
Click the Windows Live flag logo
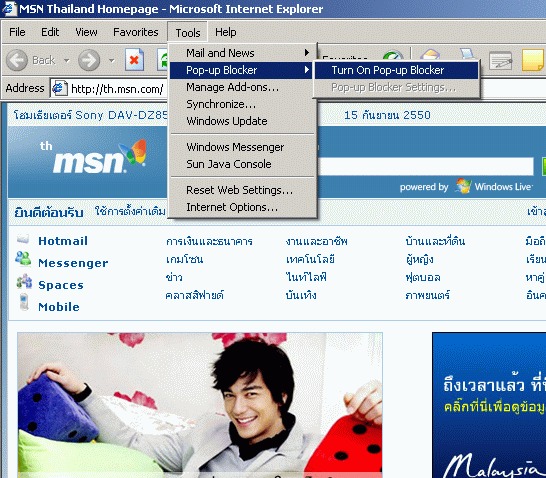click(463, 186)
